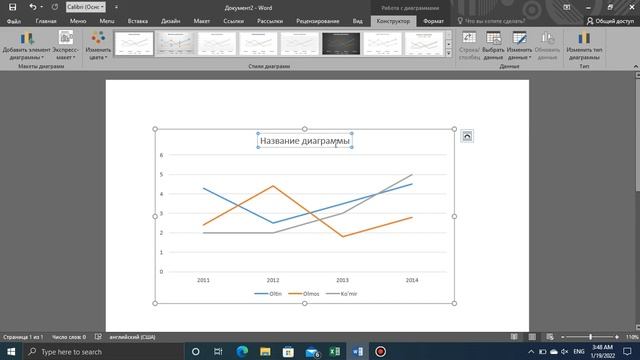The width and height of the screenshot is (640, 360).
Task: Switch to the Рассылки tab
Action: [x=270, y=21]
